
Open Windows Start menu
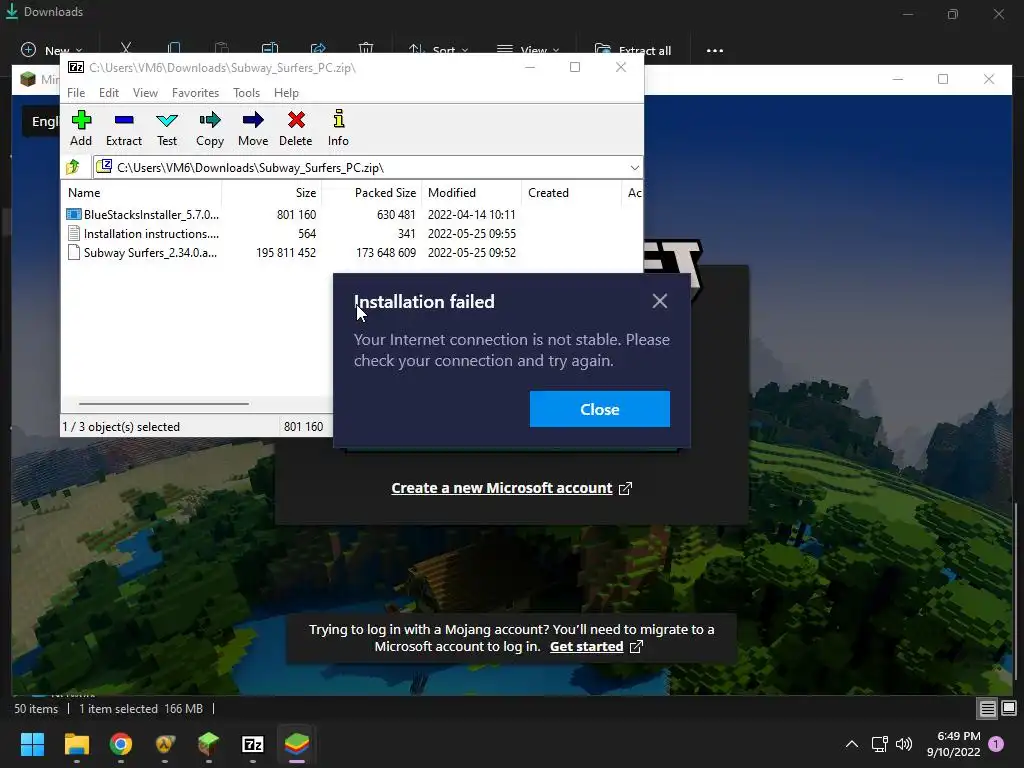[32, 744]
